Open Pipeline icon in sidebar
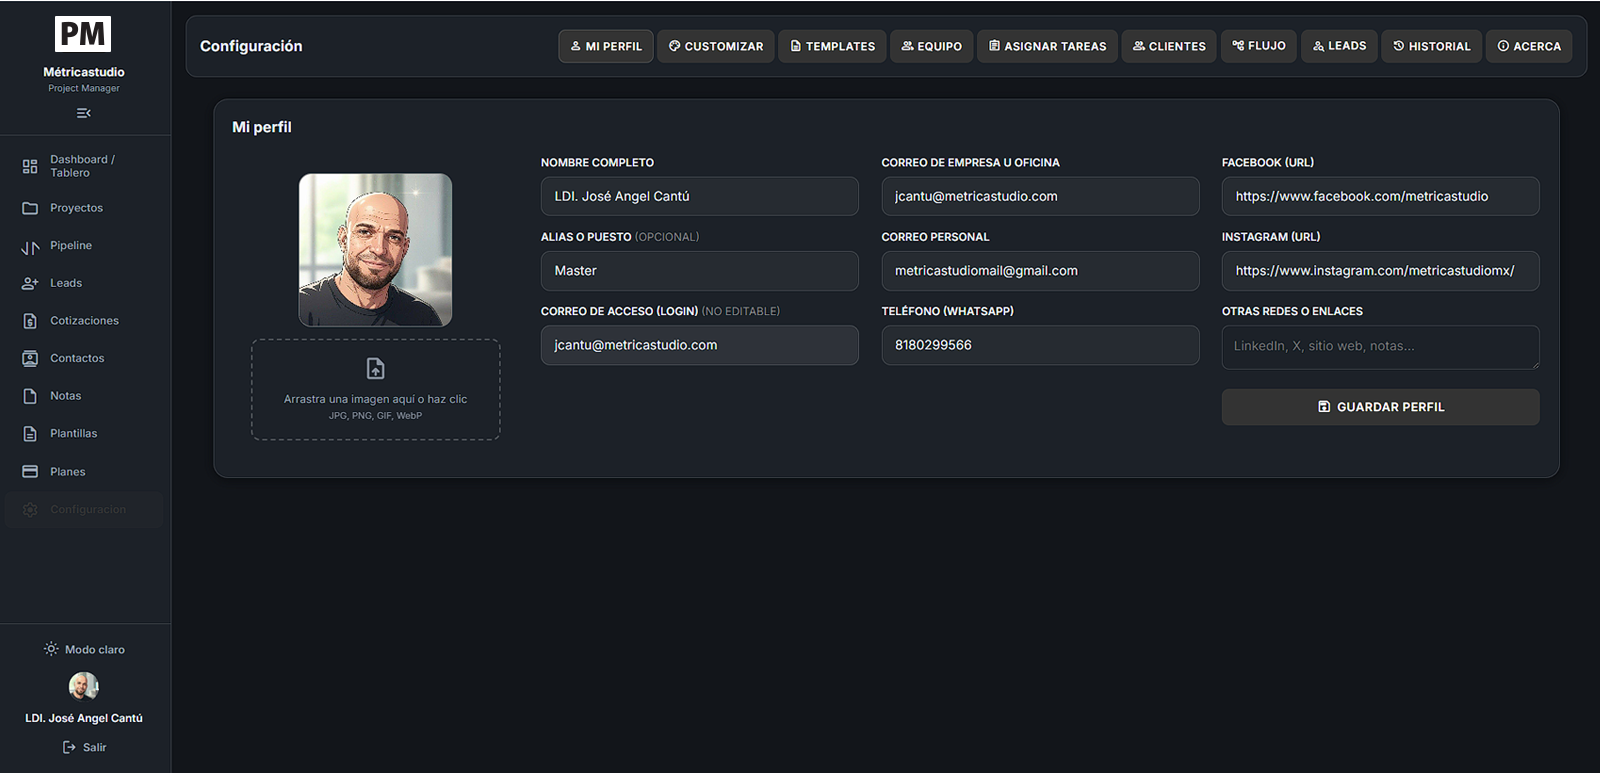The image size is (1600, 773). pos(30,246)
